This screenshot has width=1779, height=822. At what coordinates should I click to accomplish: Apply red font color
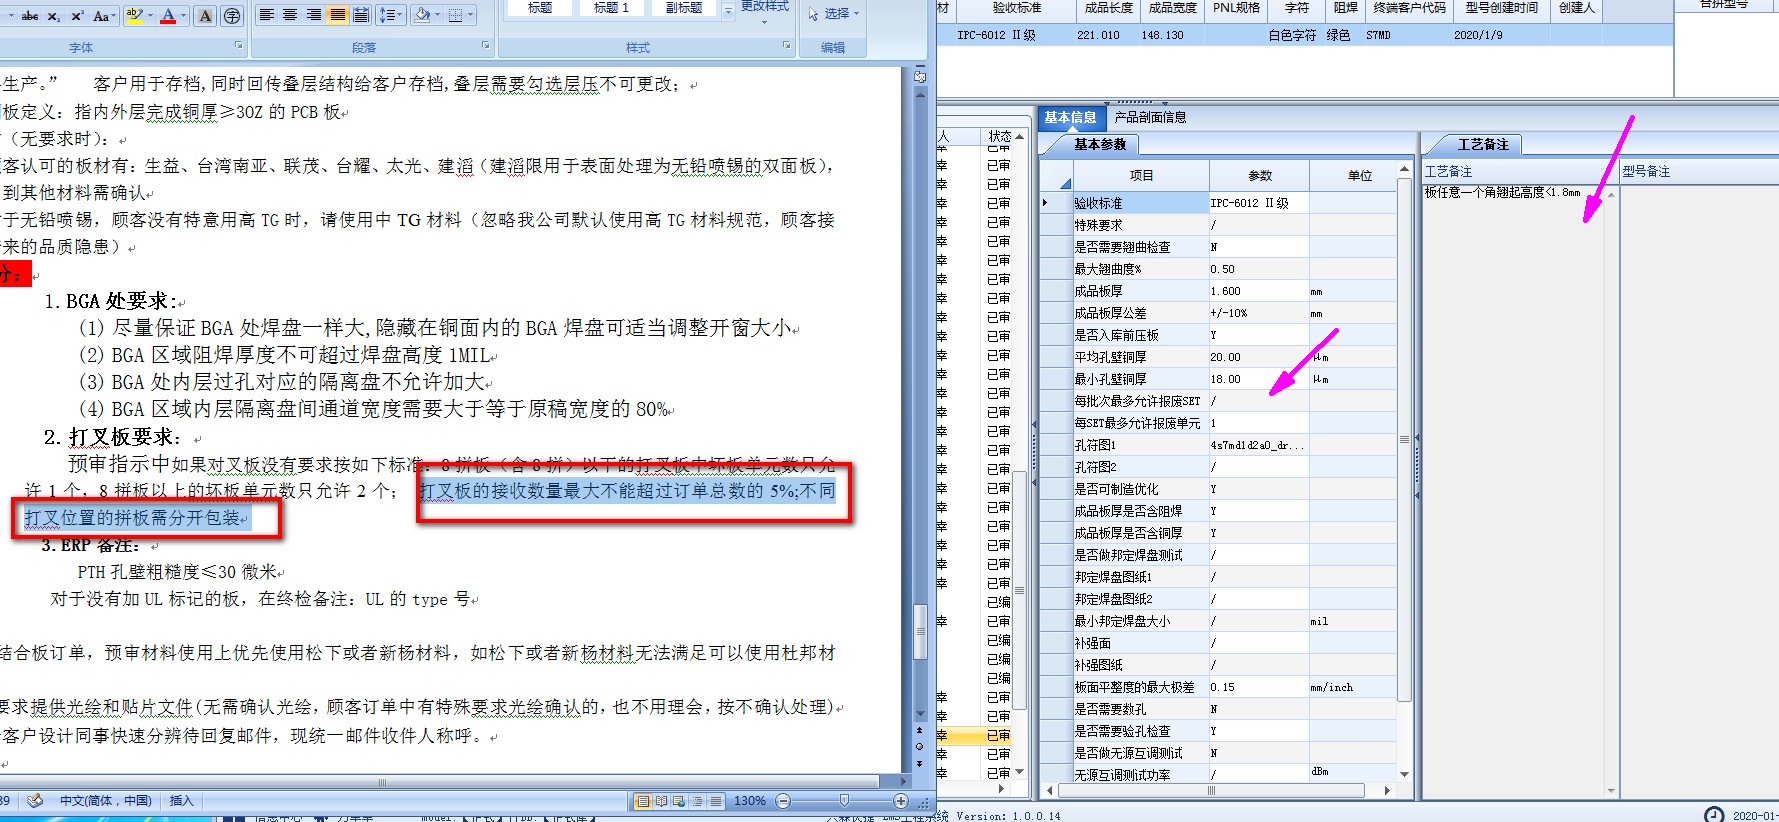coord(168,15)
